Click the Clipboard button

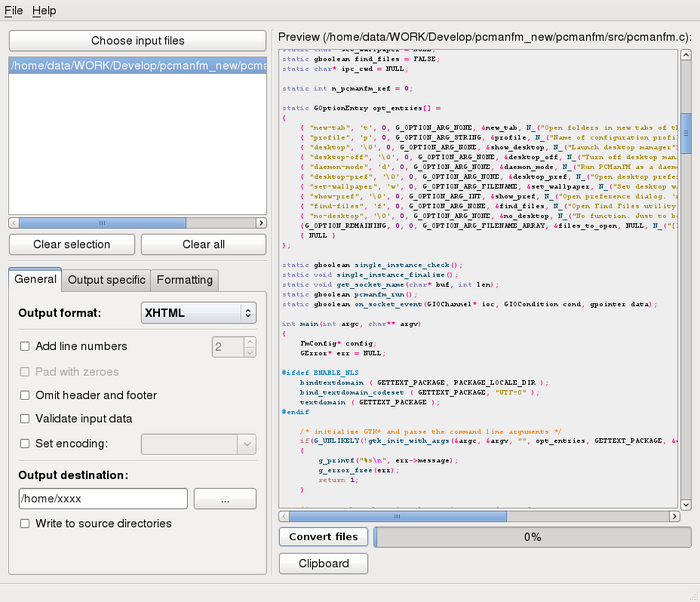[323, 563]
